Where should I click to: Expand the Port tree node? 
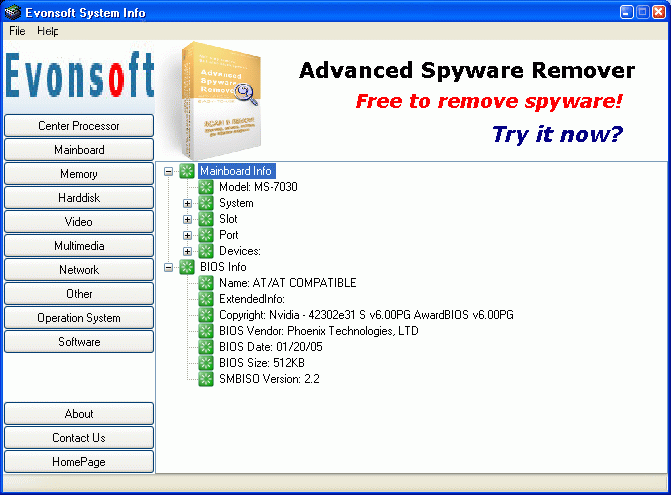(x=187, y=235)
